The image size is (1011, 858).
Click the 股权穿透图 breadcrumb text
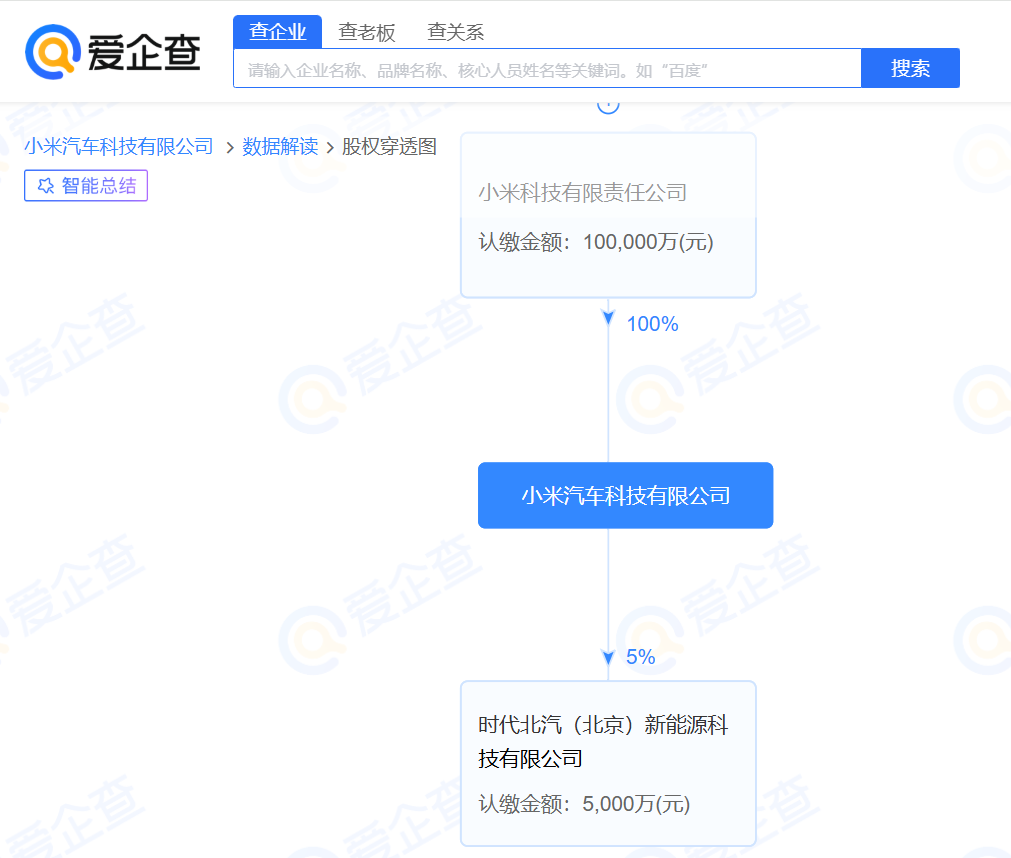coord(389,147)
